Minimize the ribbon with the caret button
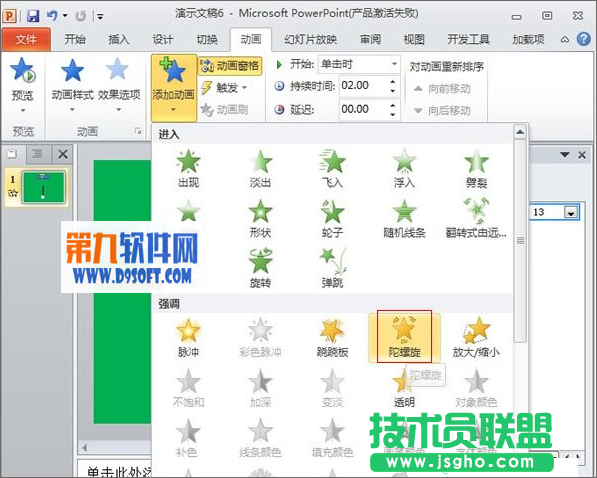597x478 pixels. coord(565,39)
